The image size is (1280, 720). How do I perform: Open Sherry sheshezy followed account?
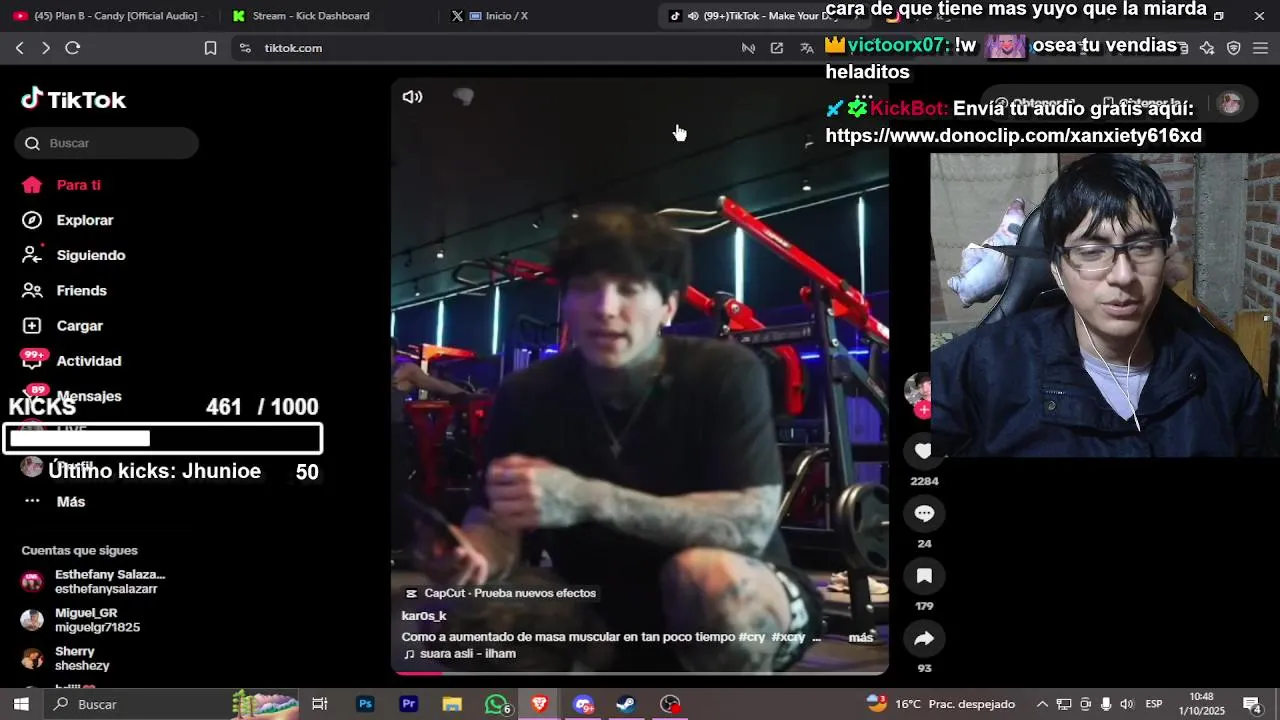66,658
